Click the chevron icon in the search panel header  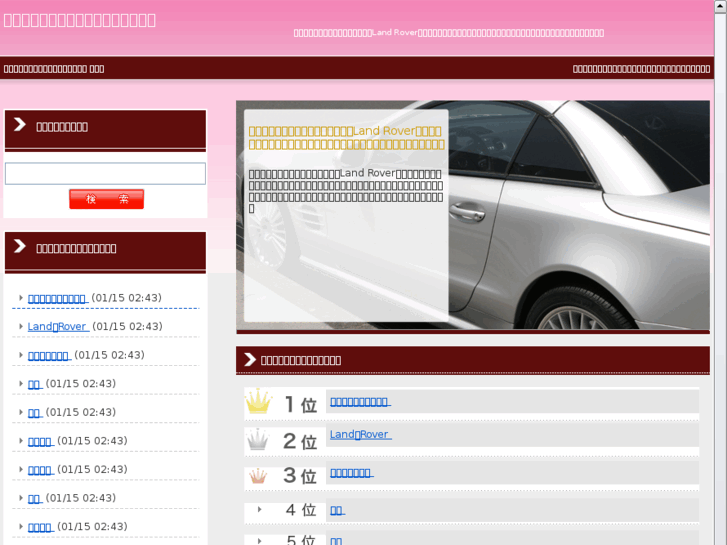click(19, 124)
